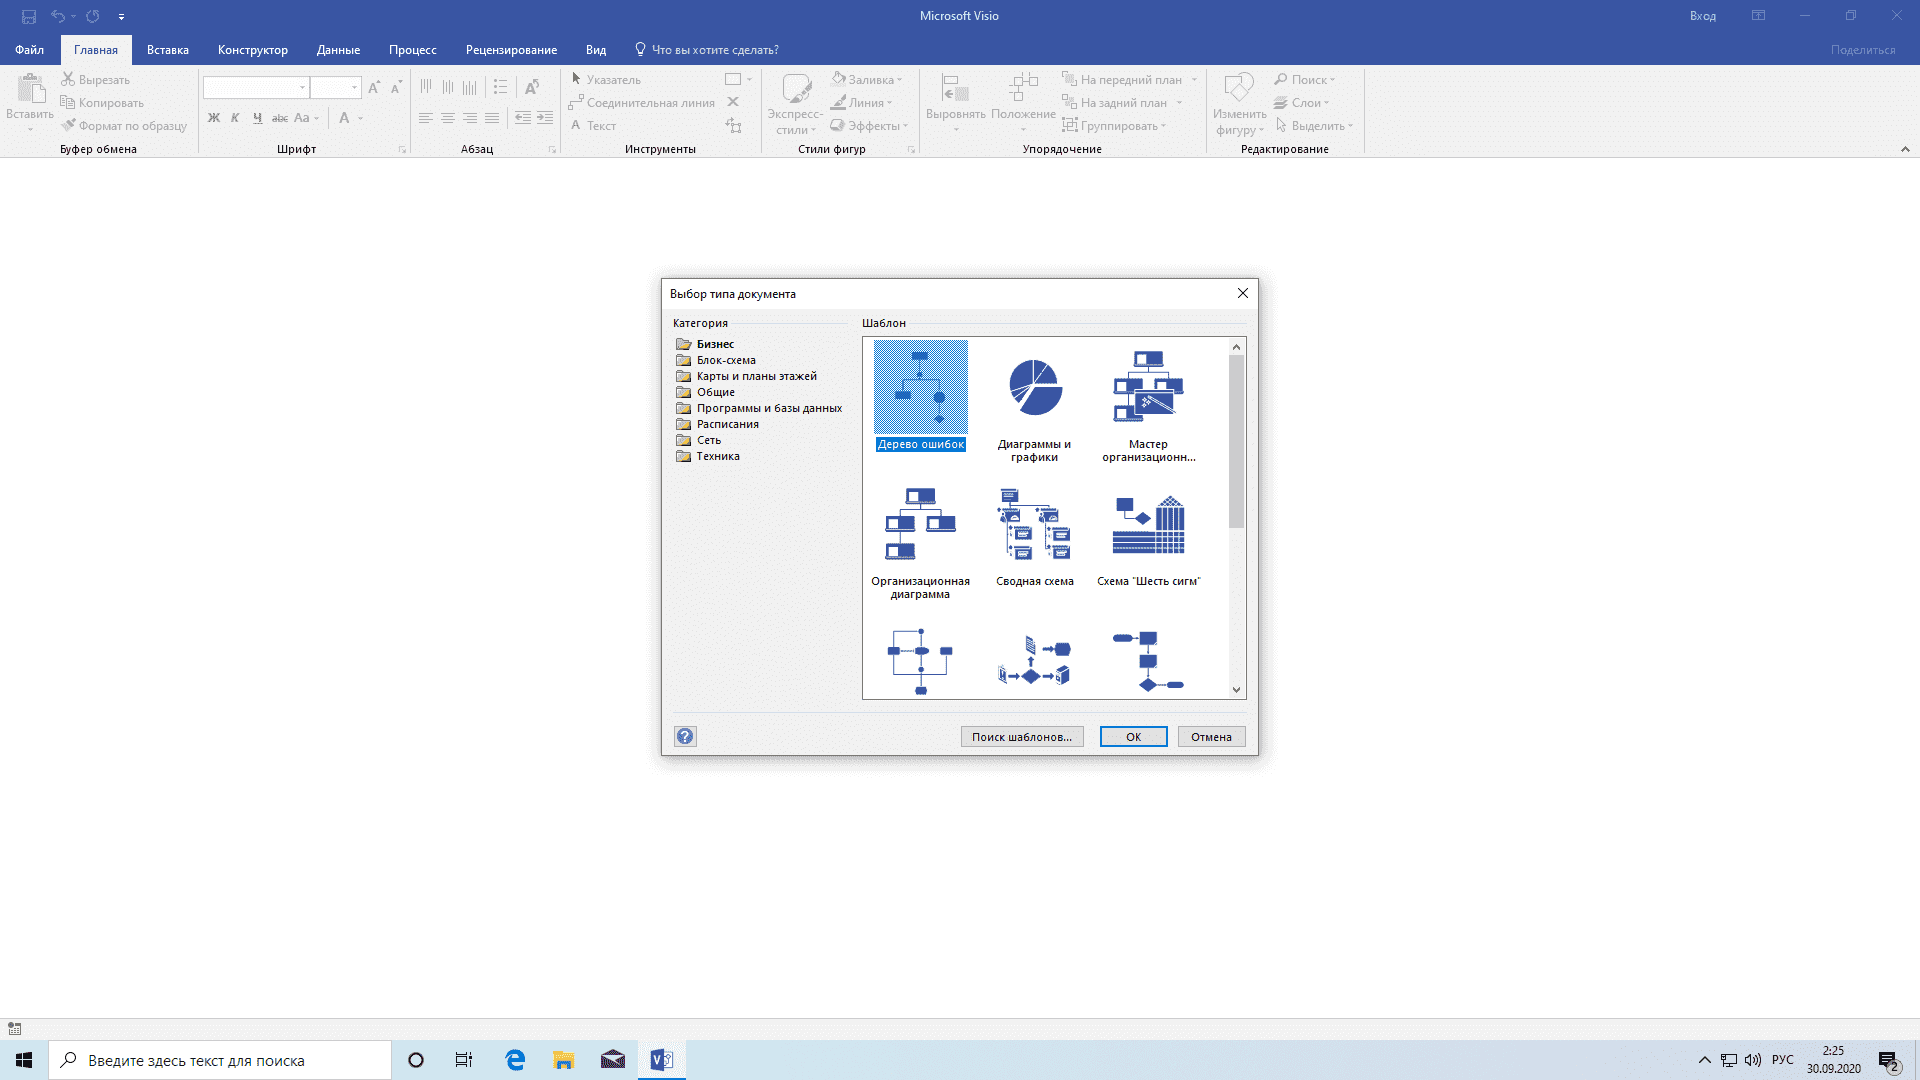
Task: Collapse the ribbon using the chevron
Action: (x=1905, y=149)
